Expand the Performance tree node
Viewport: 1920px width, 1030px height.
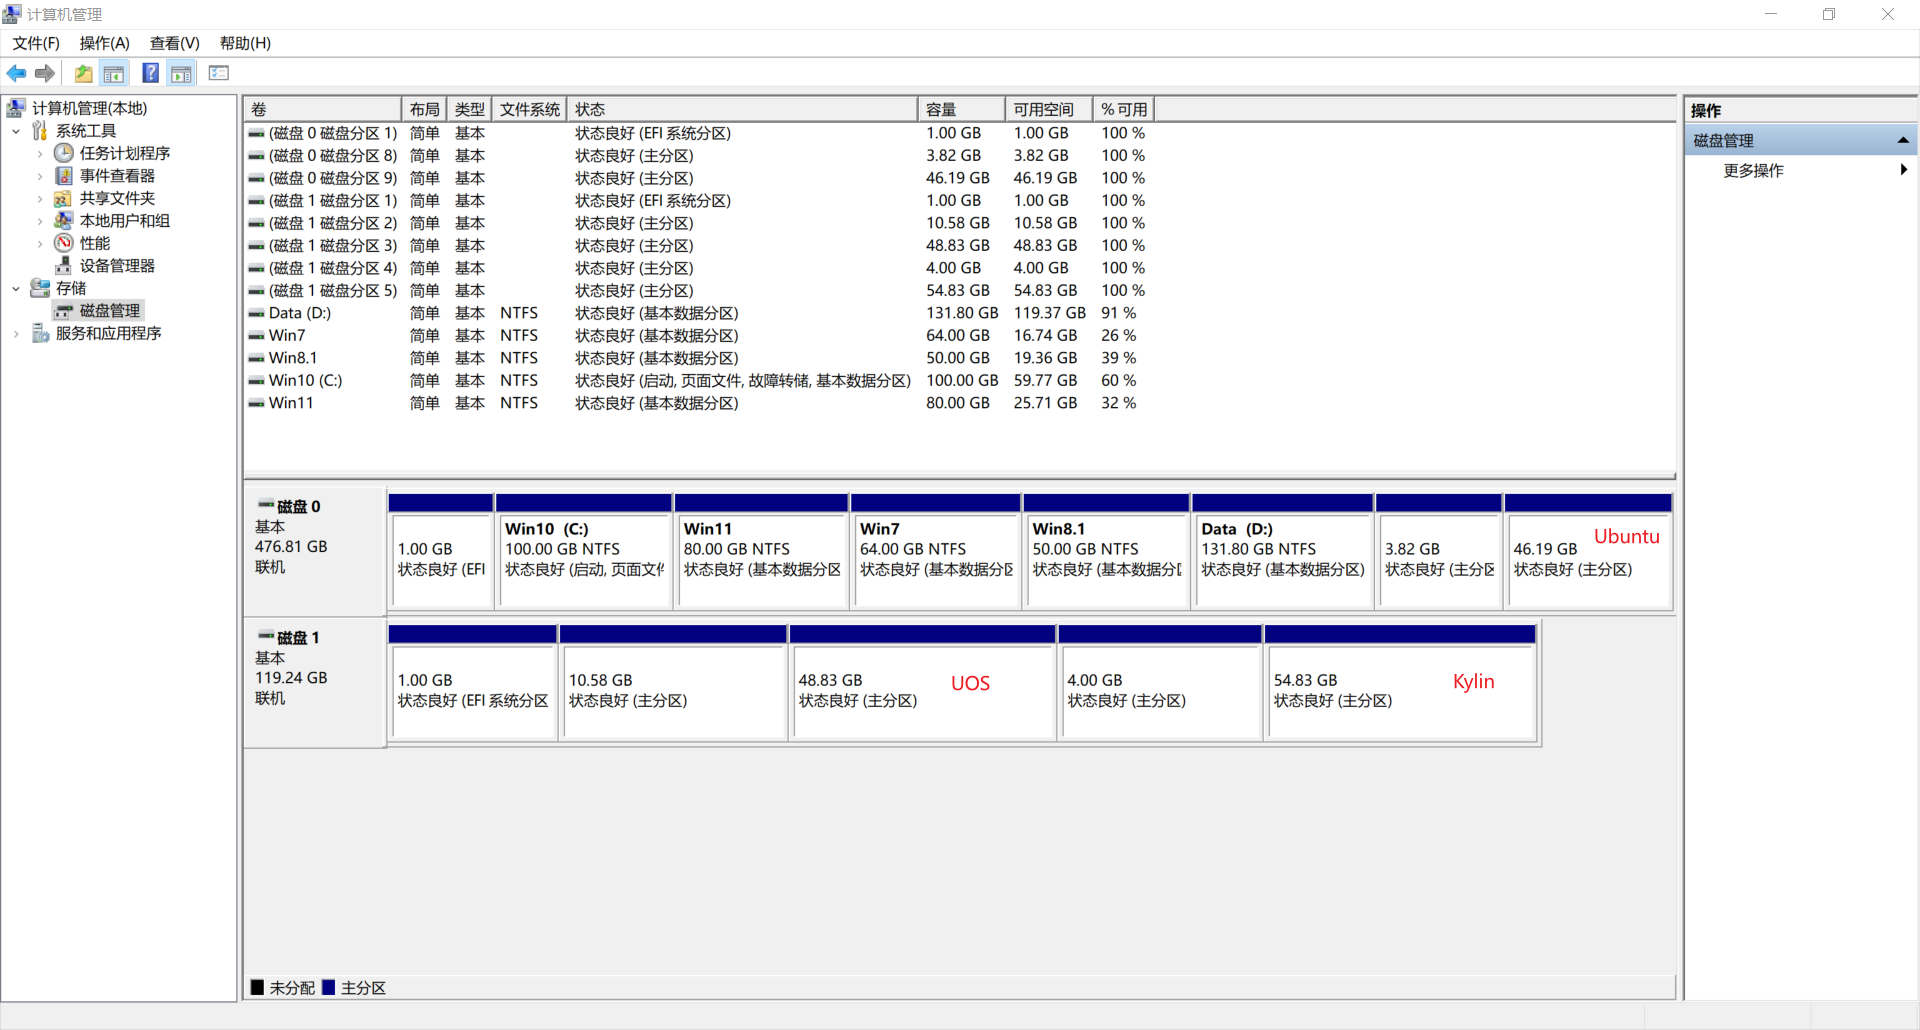[40, 243]
